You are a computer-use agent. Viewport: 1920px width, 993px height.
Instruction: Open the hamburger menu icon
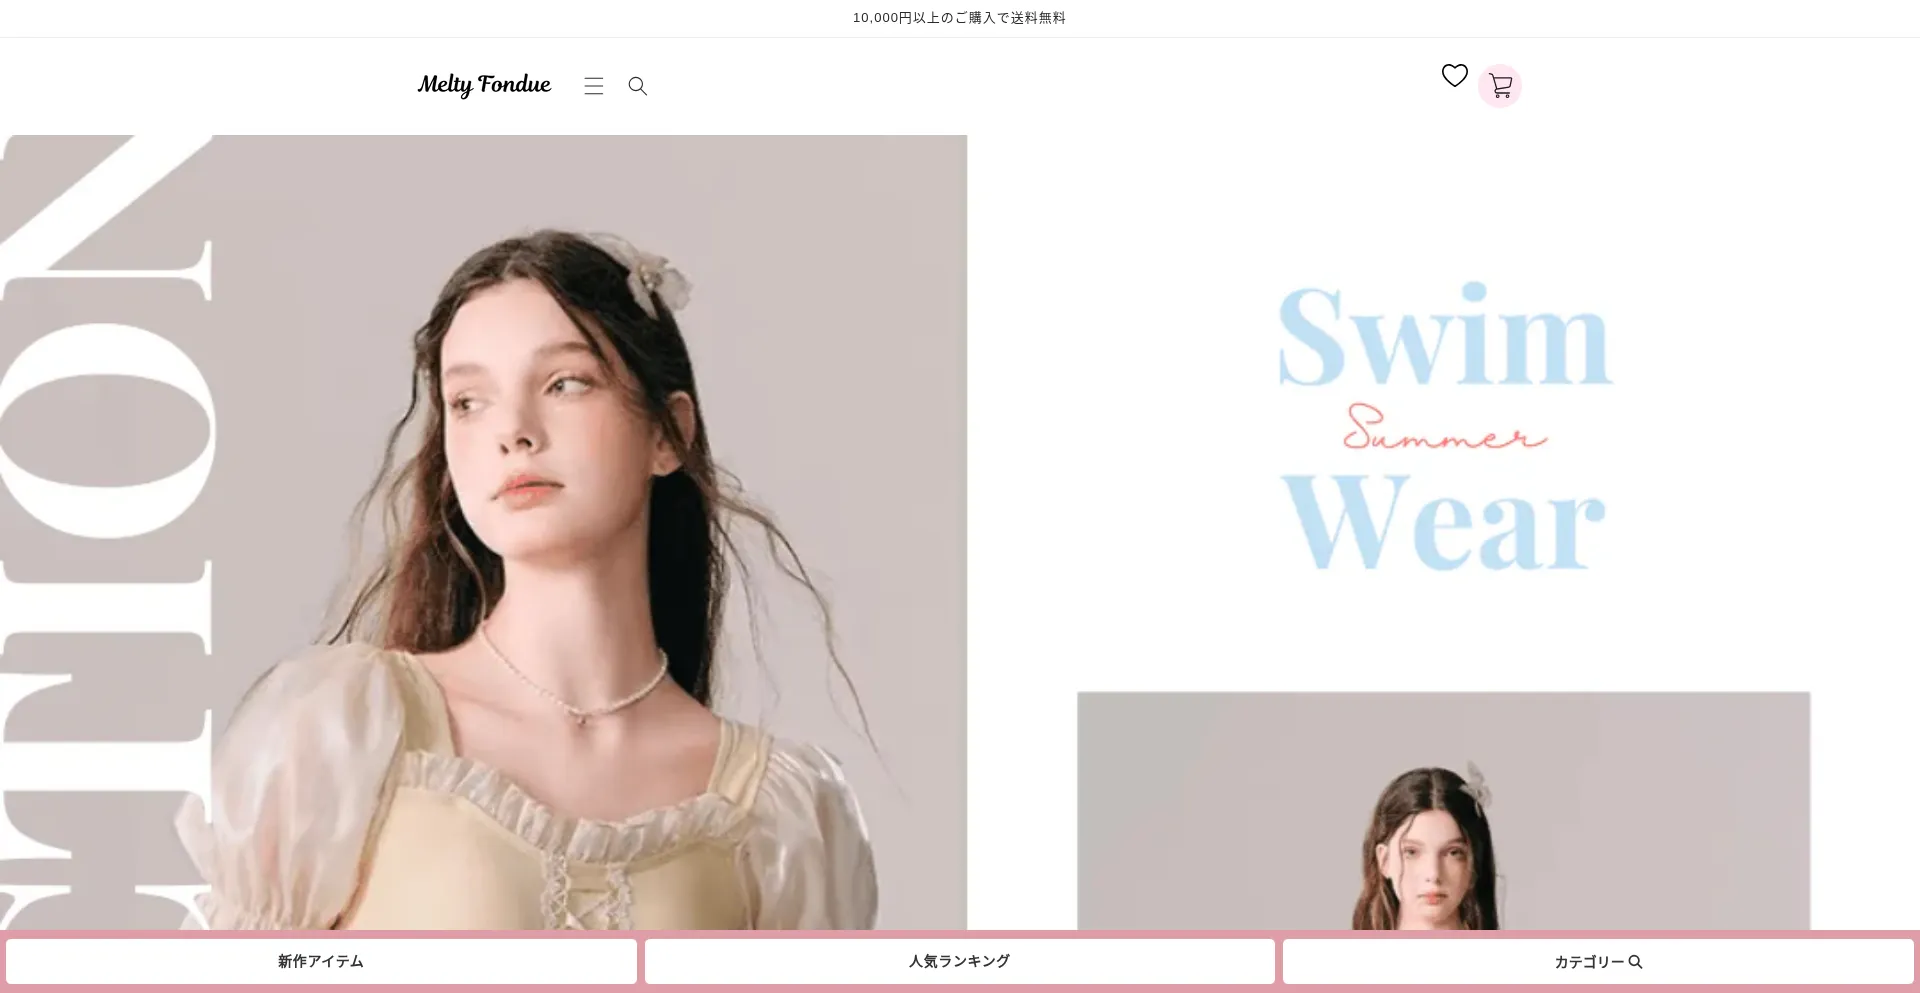pos(594,86)
